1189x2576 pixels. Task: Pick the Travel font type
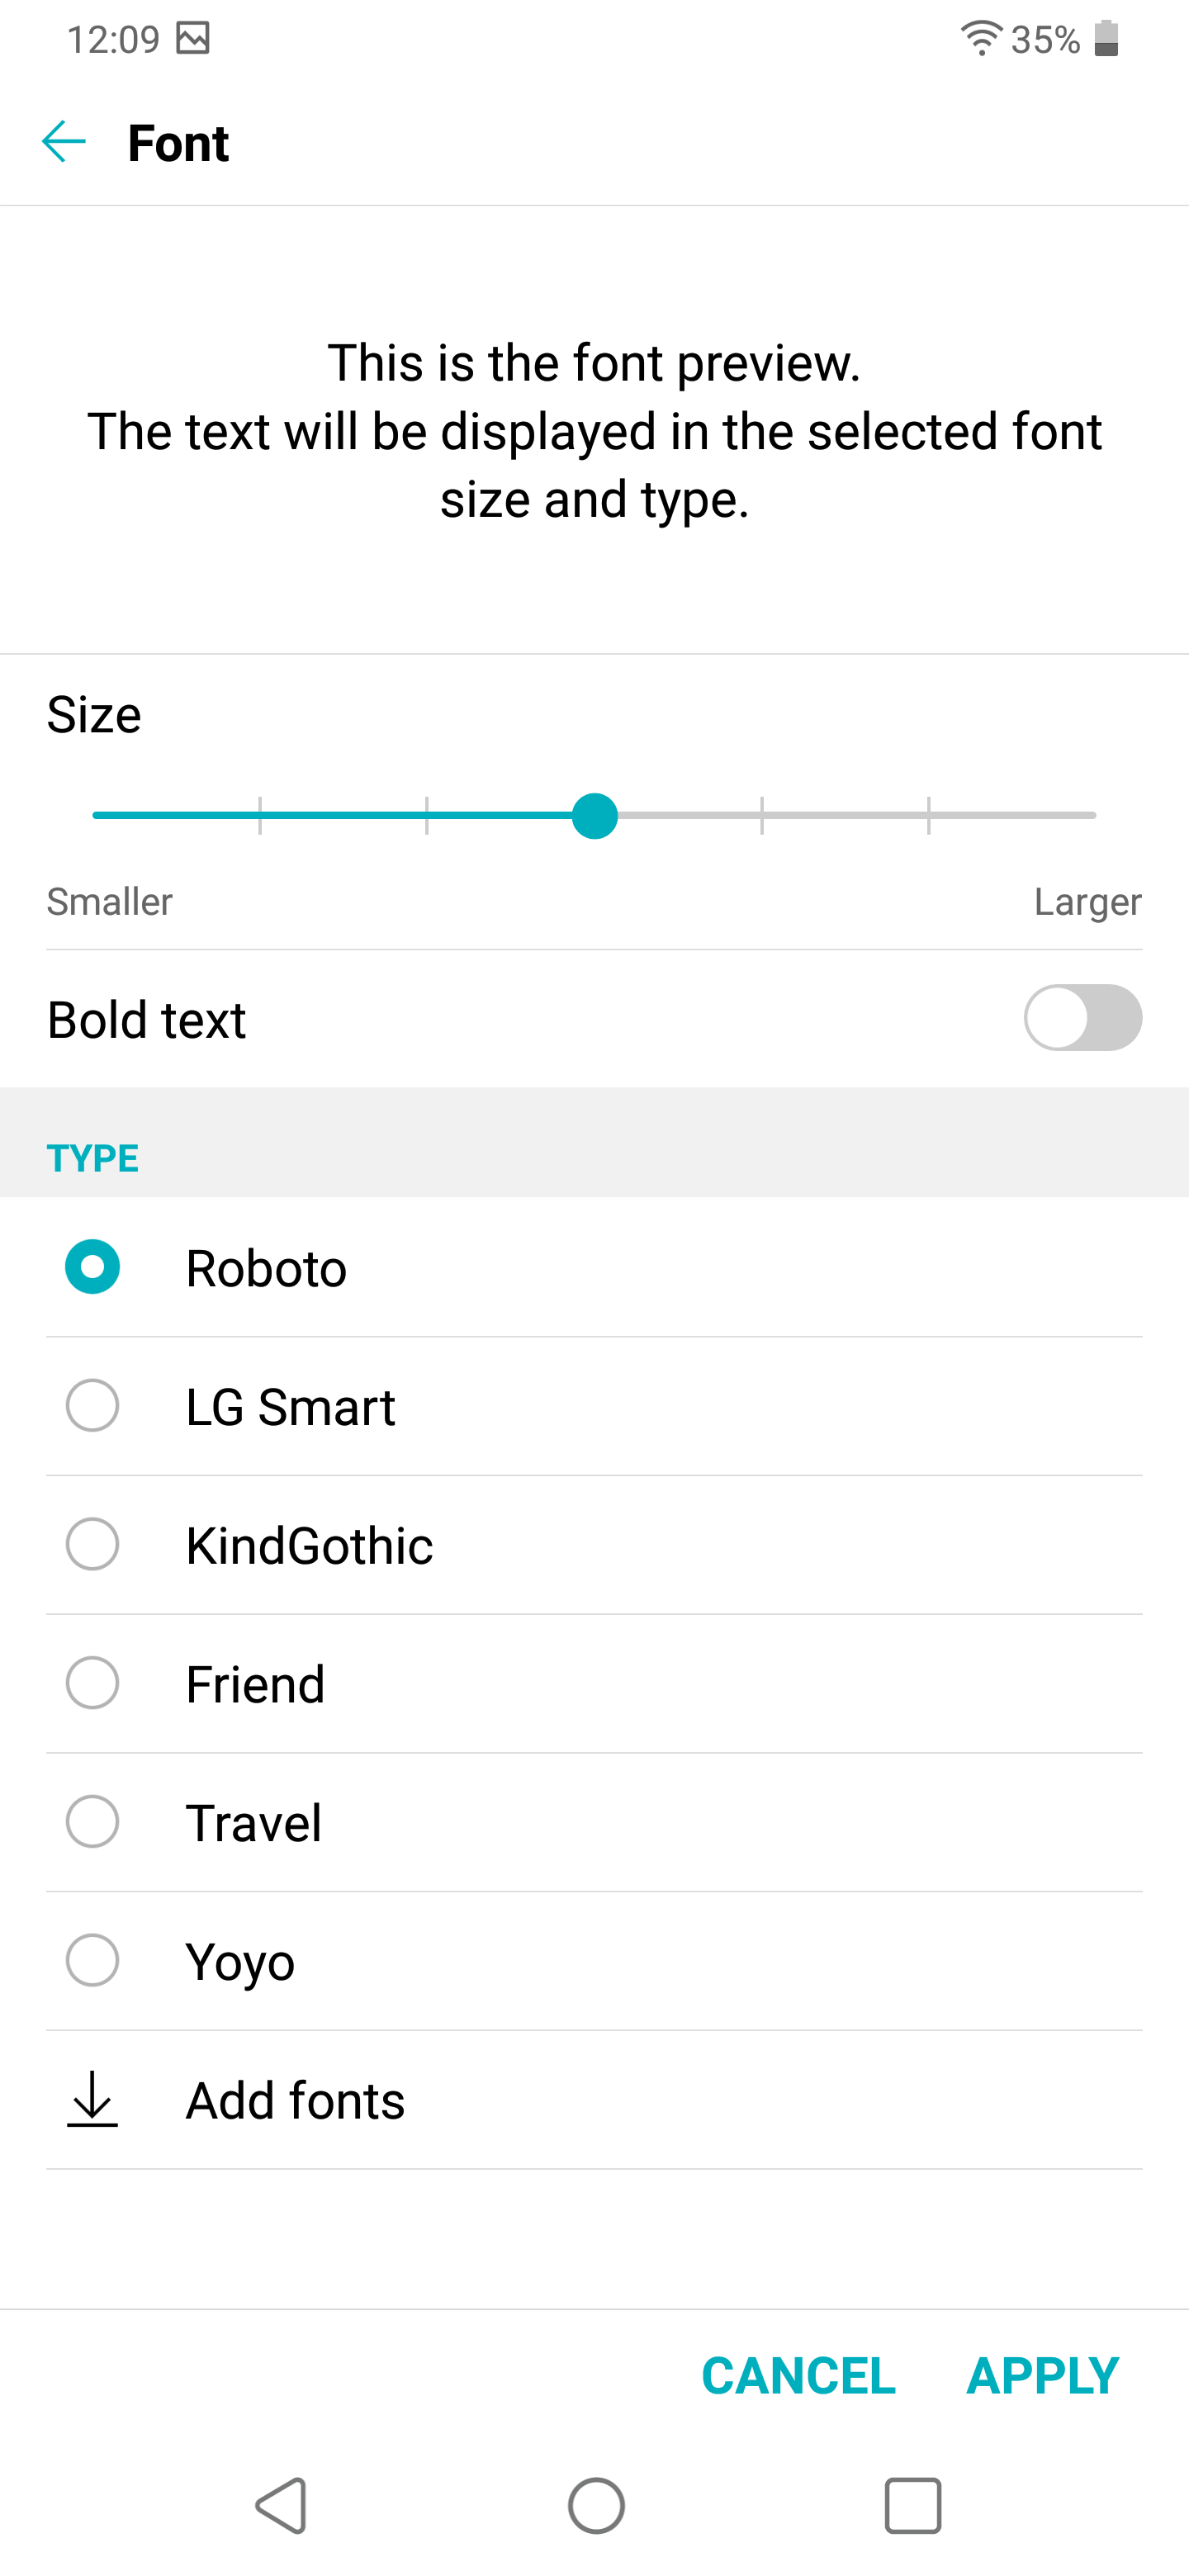tap(594, 1822)
